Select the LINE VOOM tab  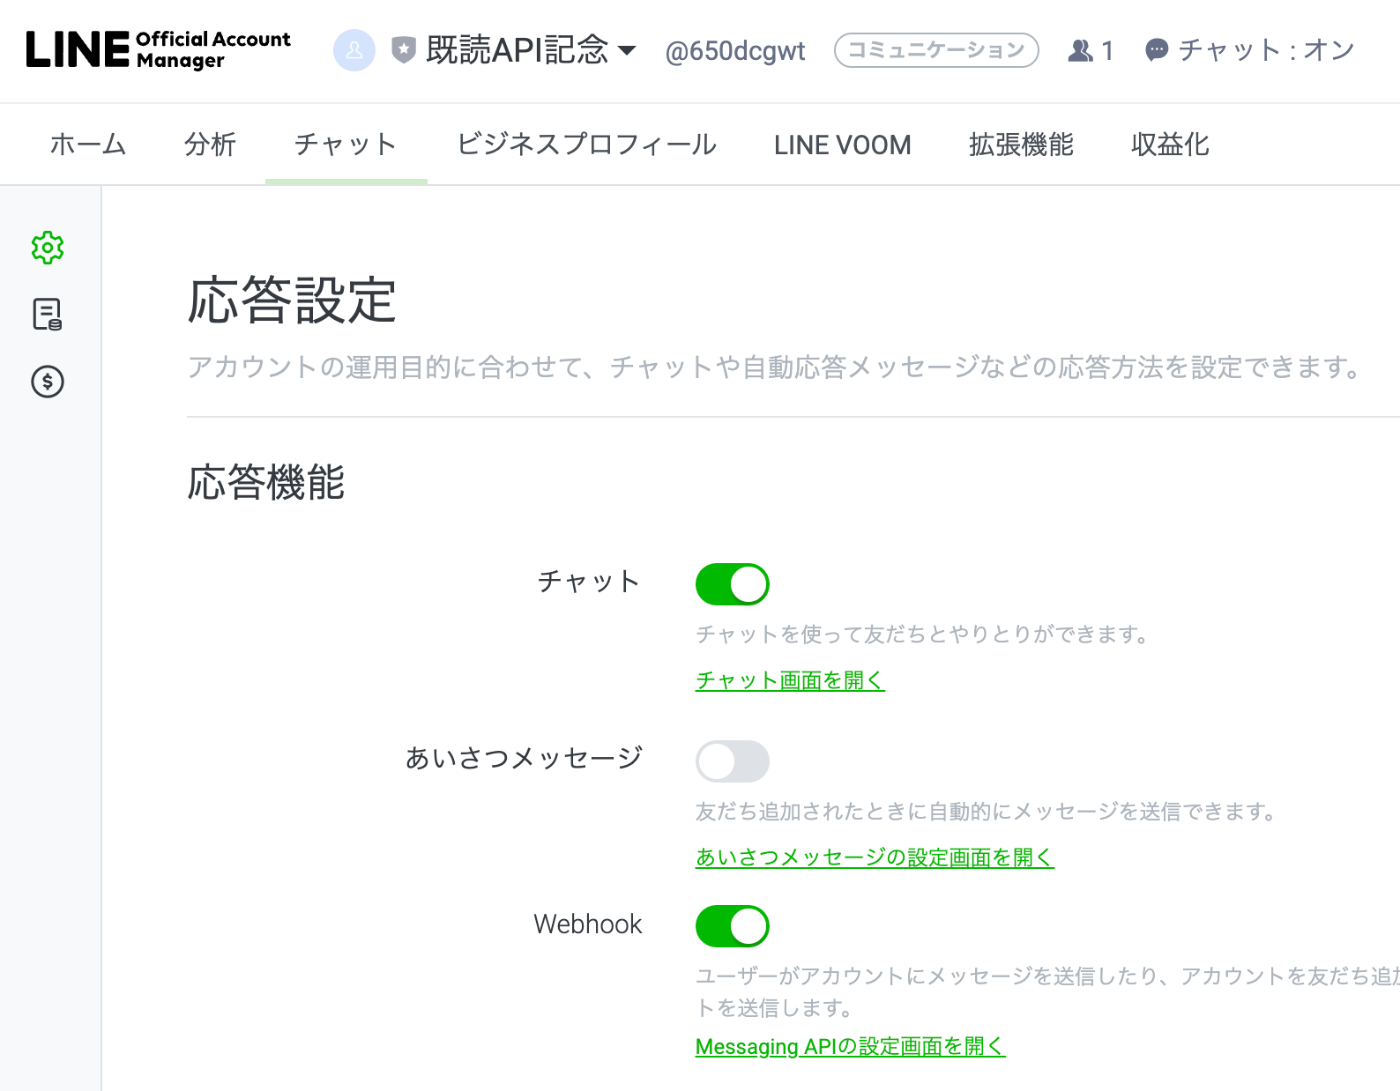[x=842, y=144]
